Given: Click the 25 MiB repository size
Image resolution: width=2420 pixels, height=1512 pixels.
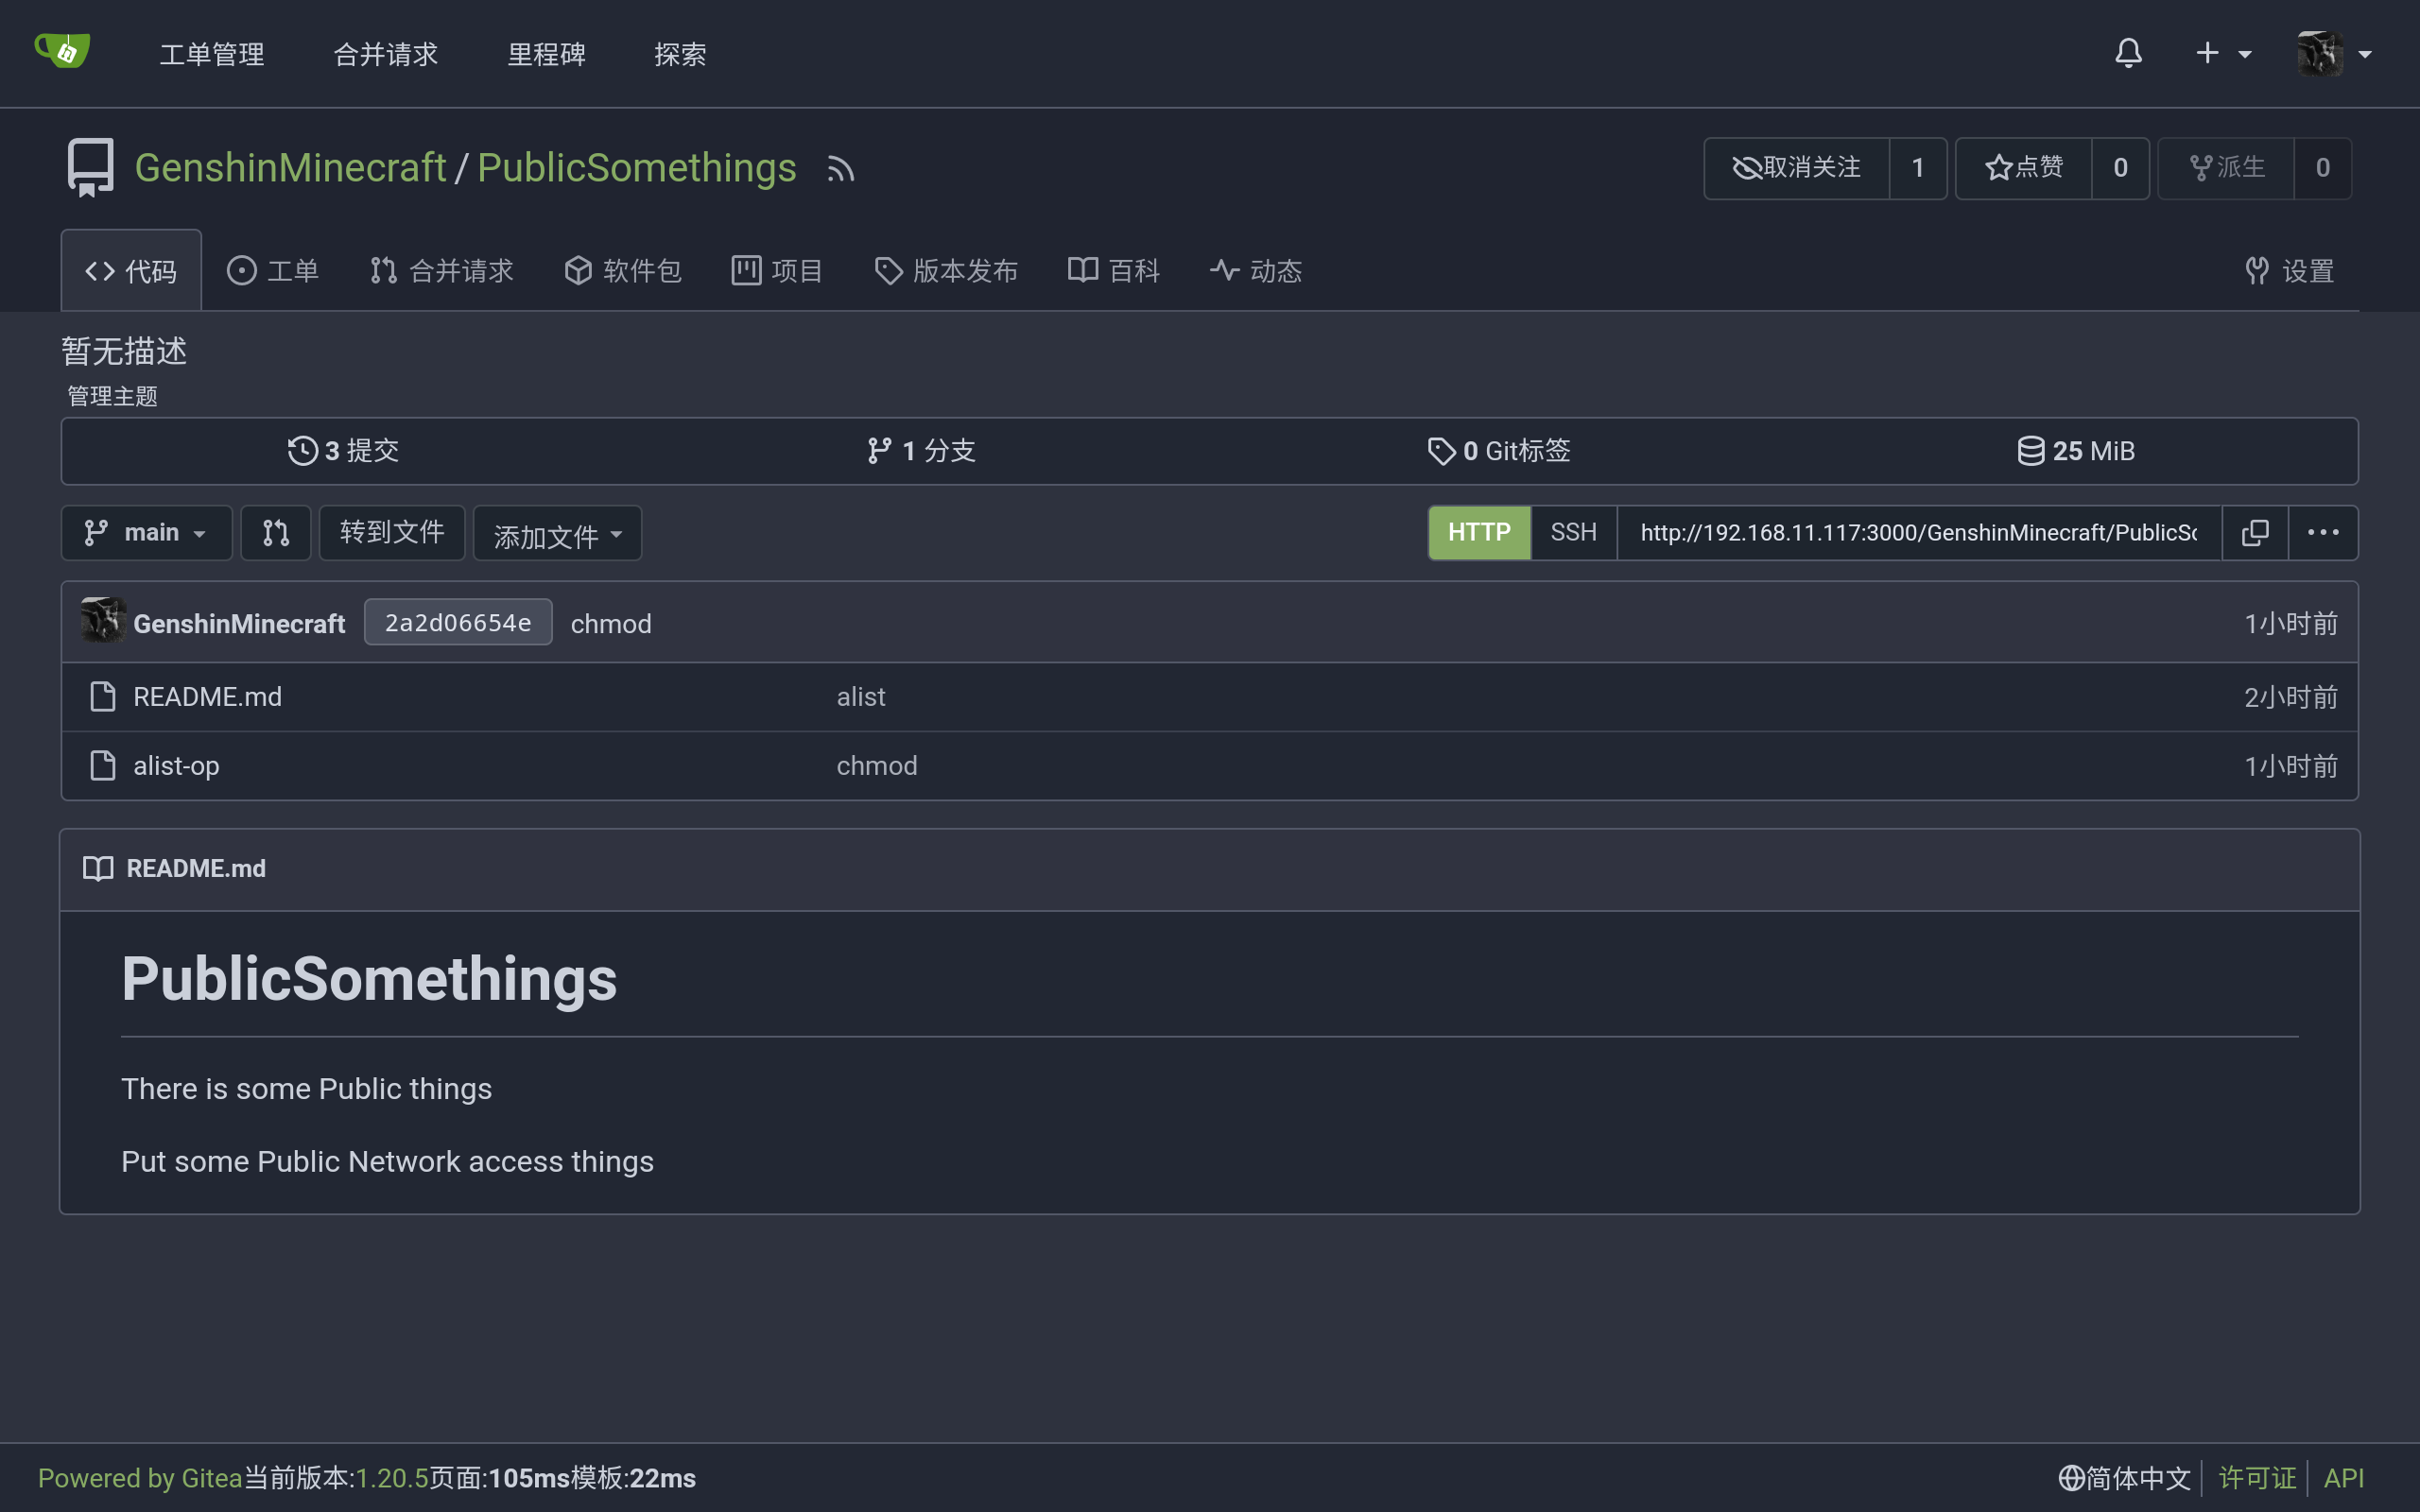Looking at the screenshot, I should coord(2075,451).
